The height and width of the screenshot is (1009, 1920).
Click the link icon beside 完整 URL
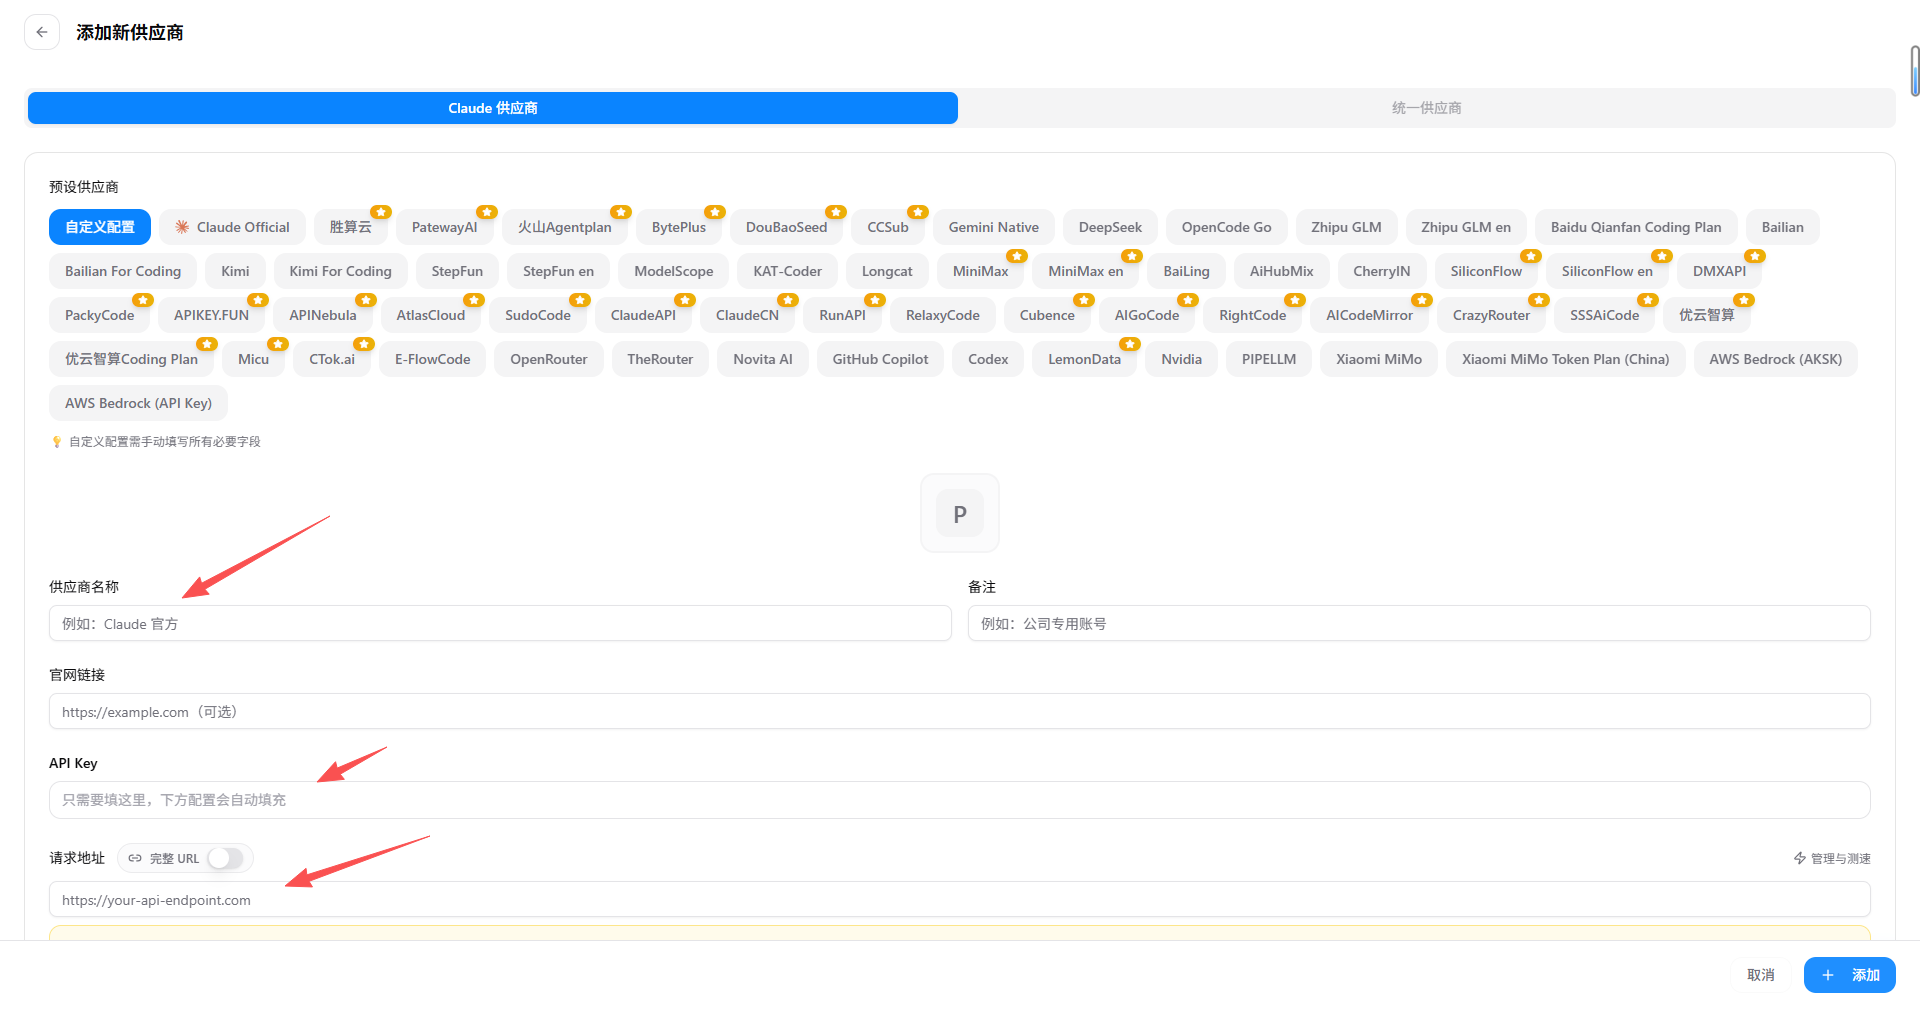tap(135, 858)
